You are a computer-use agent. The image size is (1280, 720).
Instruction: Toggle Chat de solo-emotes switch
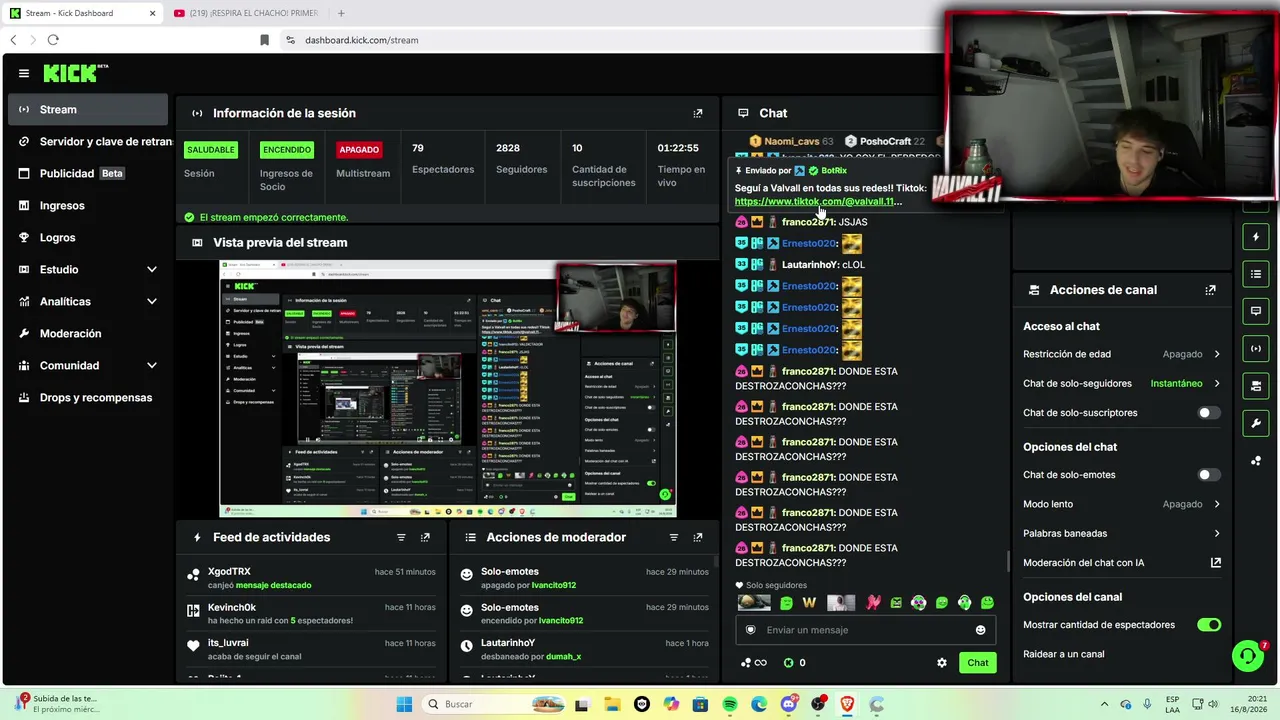(x=1209, y=475)
